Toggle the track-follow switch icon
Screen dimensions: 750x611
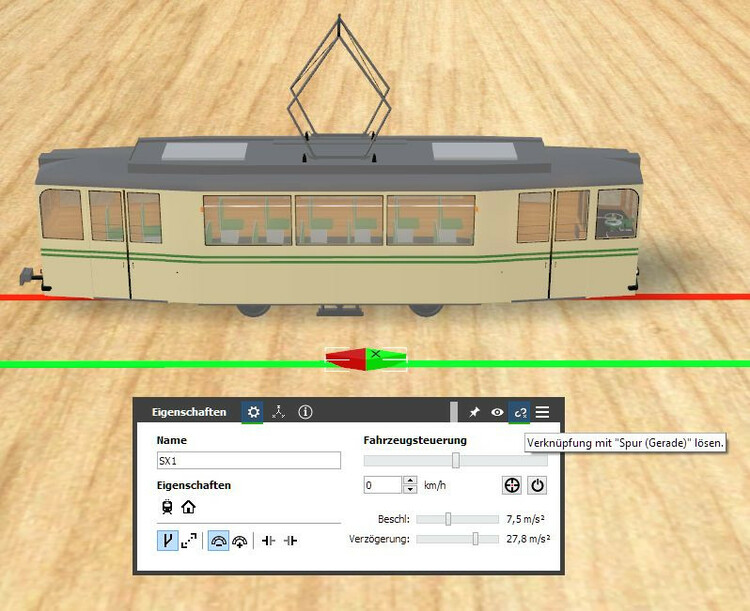(167, 541)
